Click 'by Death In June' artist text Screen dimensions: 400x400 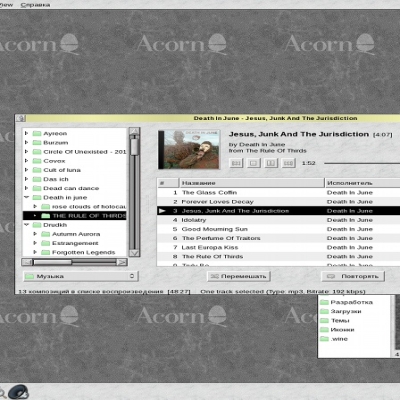point(257,145)
